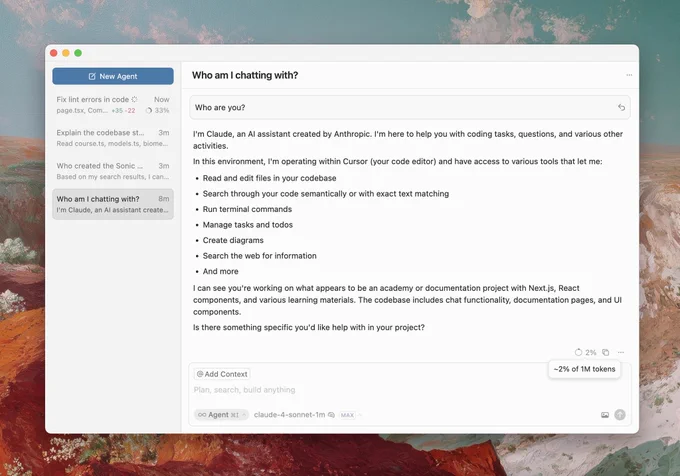Click the '~2% of 1M tokens' tooltip
The height and width of the screenshot is (476, 680).
pyautogui.click(x=584, y=369)
